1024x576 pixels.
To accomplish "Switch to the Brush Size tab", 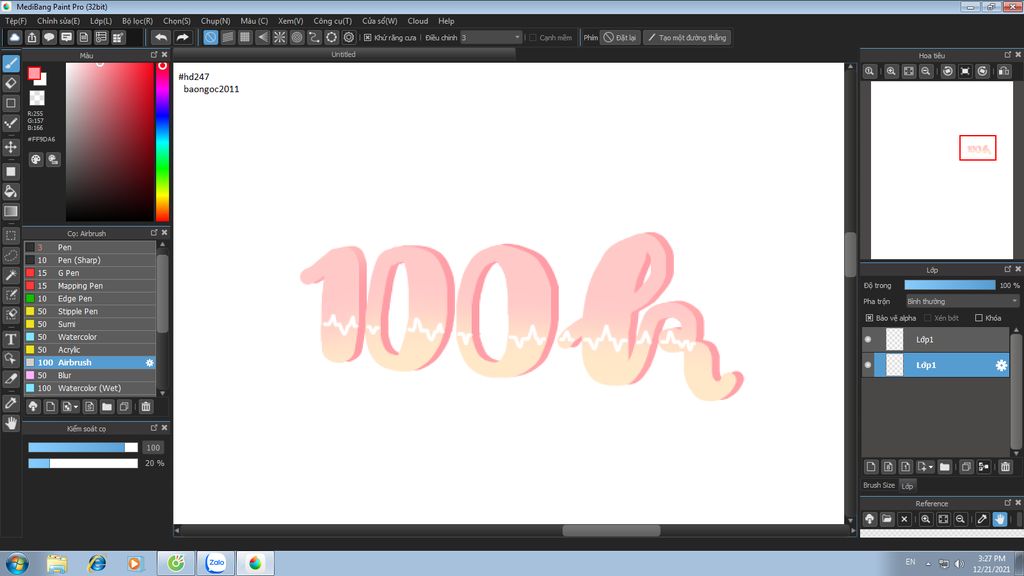I will click(x=879, y=485).
